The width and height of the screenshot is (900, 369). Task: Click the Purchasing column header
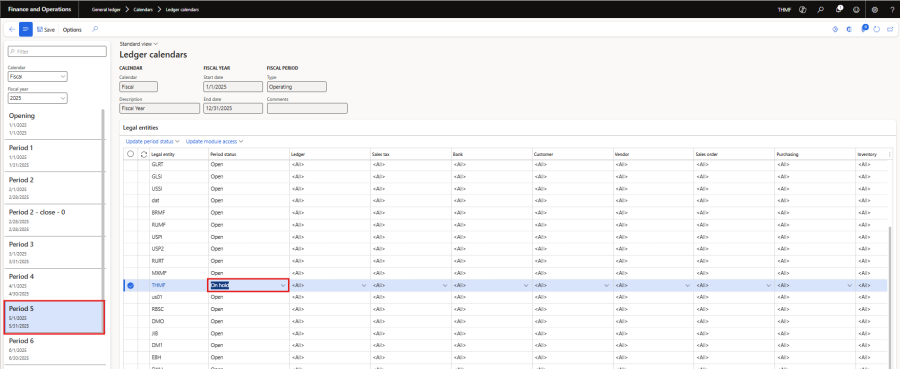814,154
